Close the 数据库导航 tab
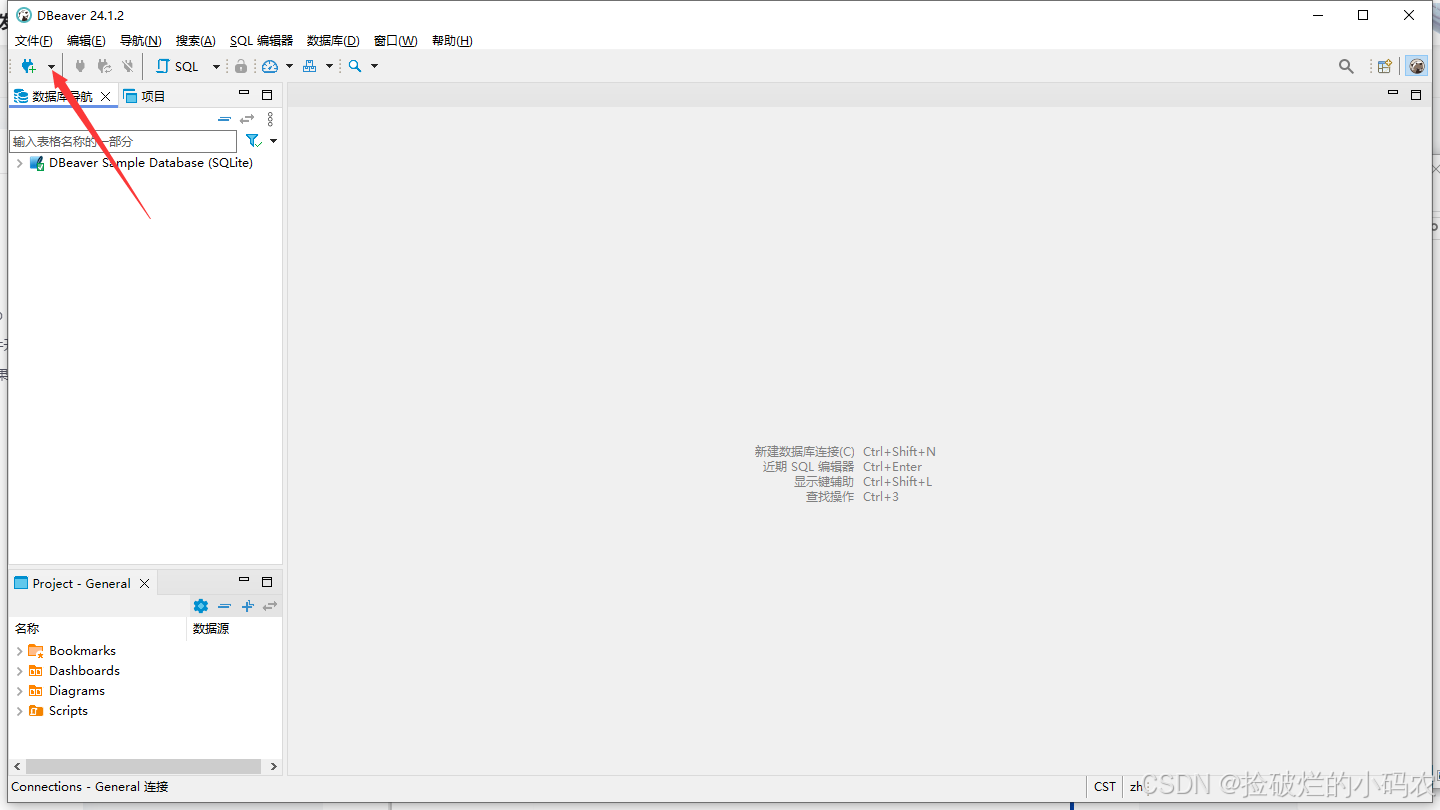 pos(106,97)
